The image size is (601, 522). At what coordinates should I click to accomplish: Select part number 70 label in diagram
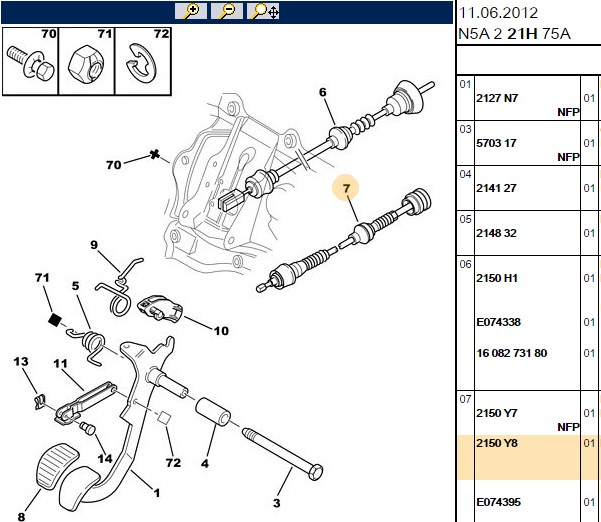coord(113,165)
